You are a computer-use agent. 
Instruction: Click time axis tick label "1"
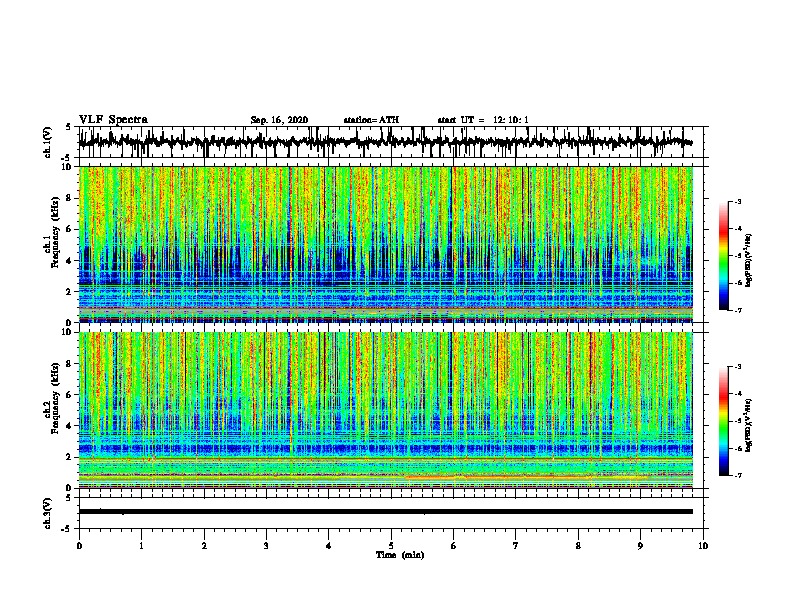coord(141,546)
